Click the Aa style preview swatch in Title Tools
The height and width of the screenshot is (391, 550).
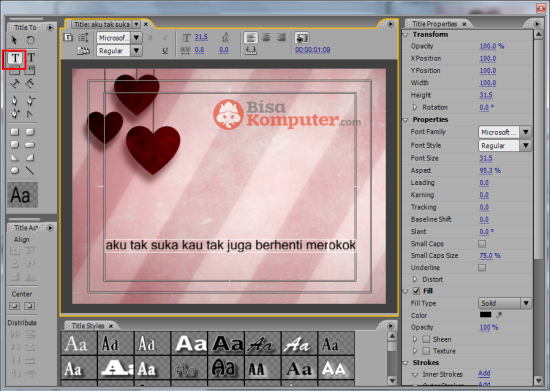[x=22, y=195]
